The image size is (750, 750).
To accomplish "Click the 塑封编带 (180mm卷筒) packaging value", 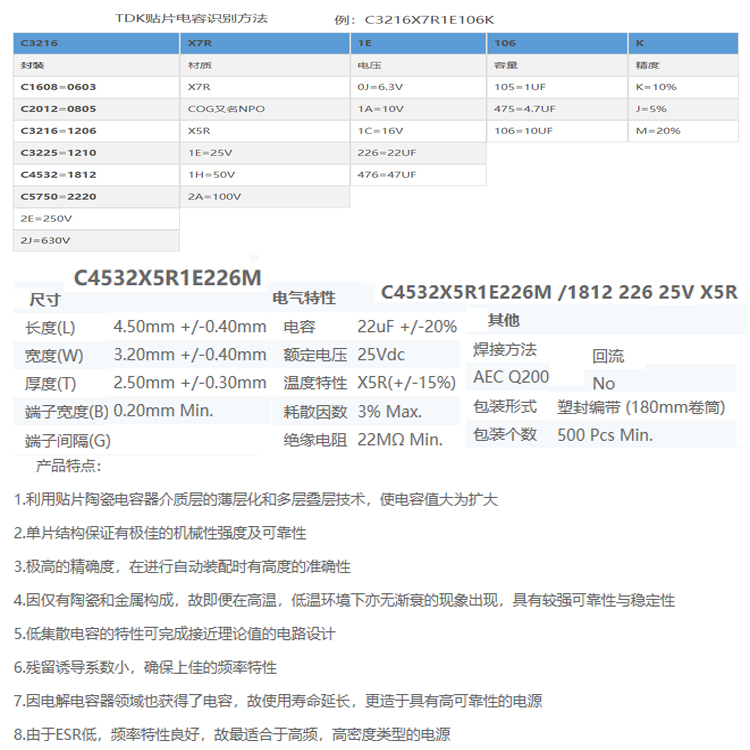I will 641,408.
